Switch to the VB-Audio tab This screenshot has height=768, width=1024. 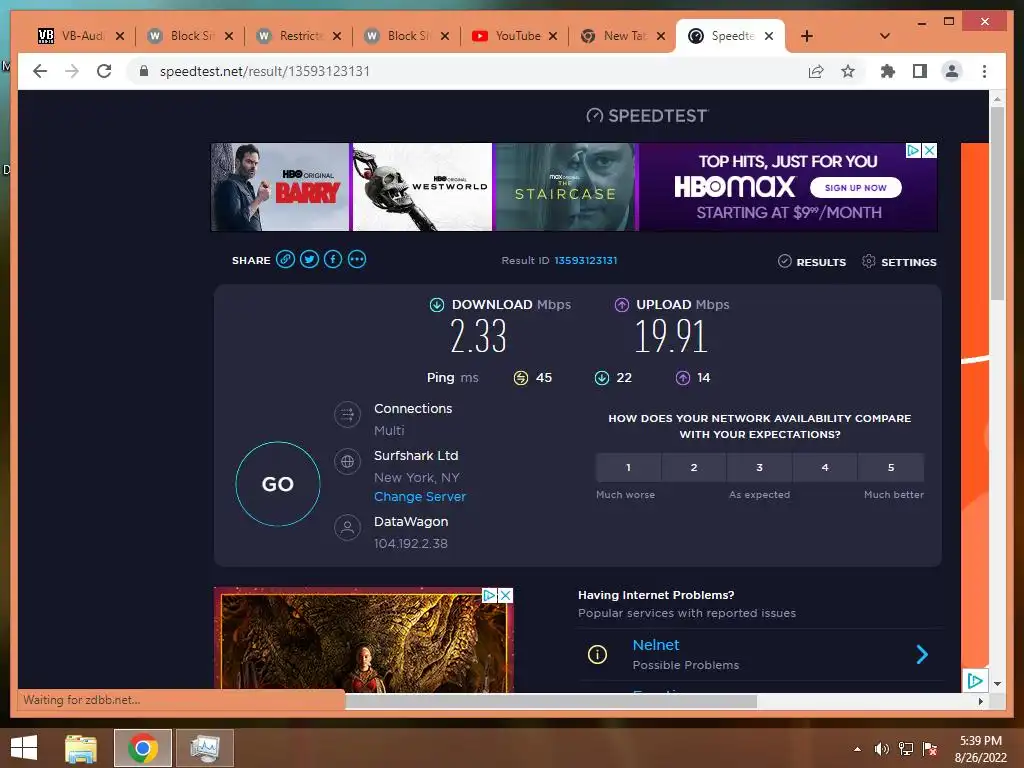(x=81, y=36)
